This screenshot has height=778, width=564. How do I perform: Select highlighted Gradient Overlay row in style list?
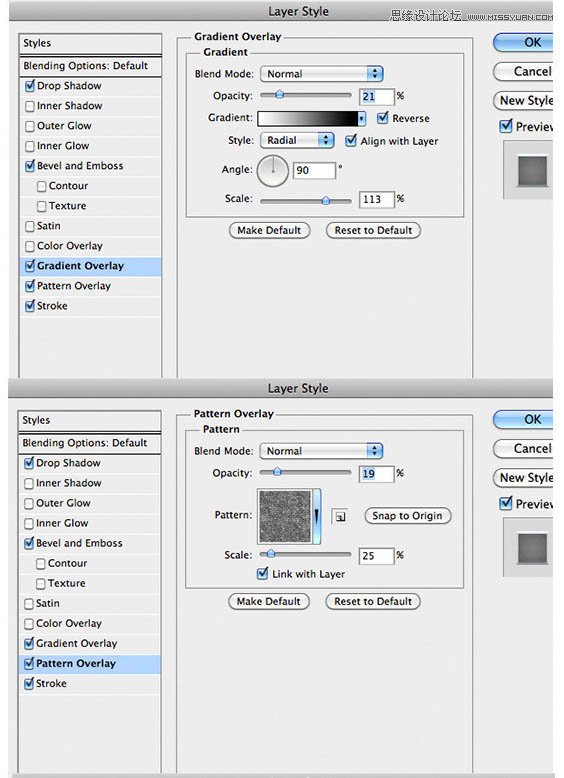pos(91,266)
